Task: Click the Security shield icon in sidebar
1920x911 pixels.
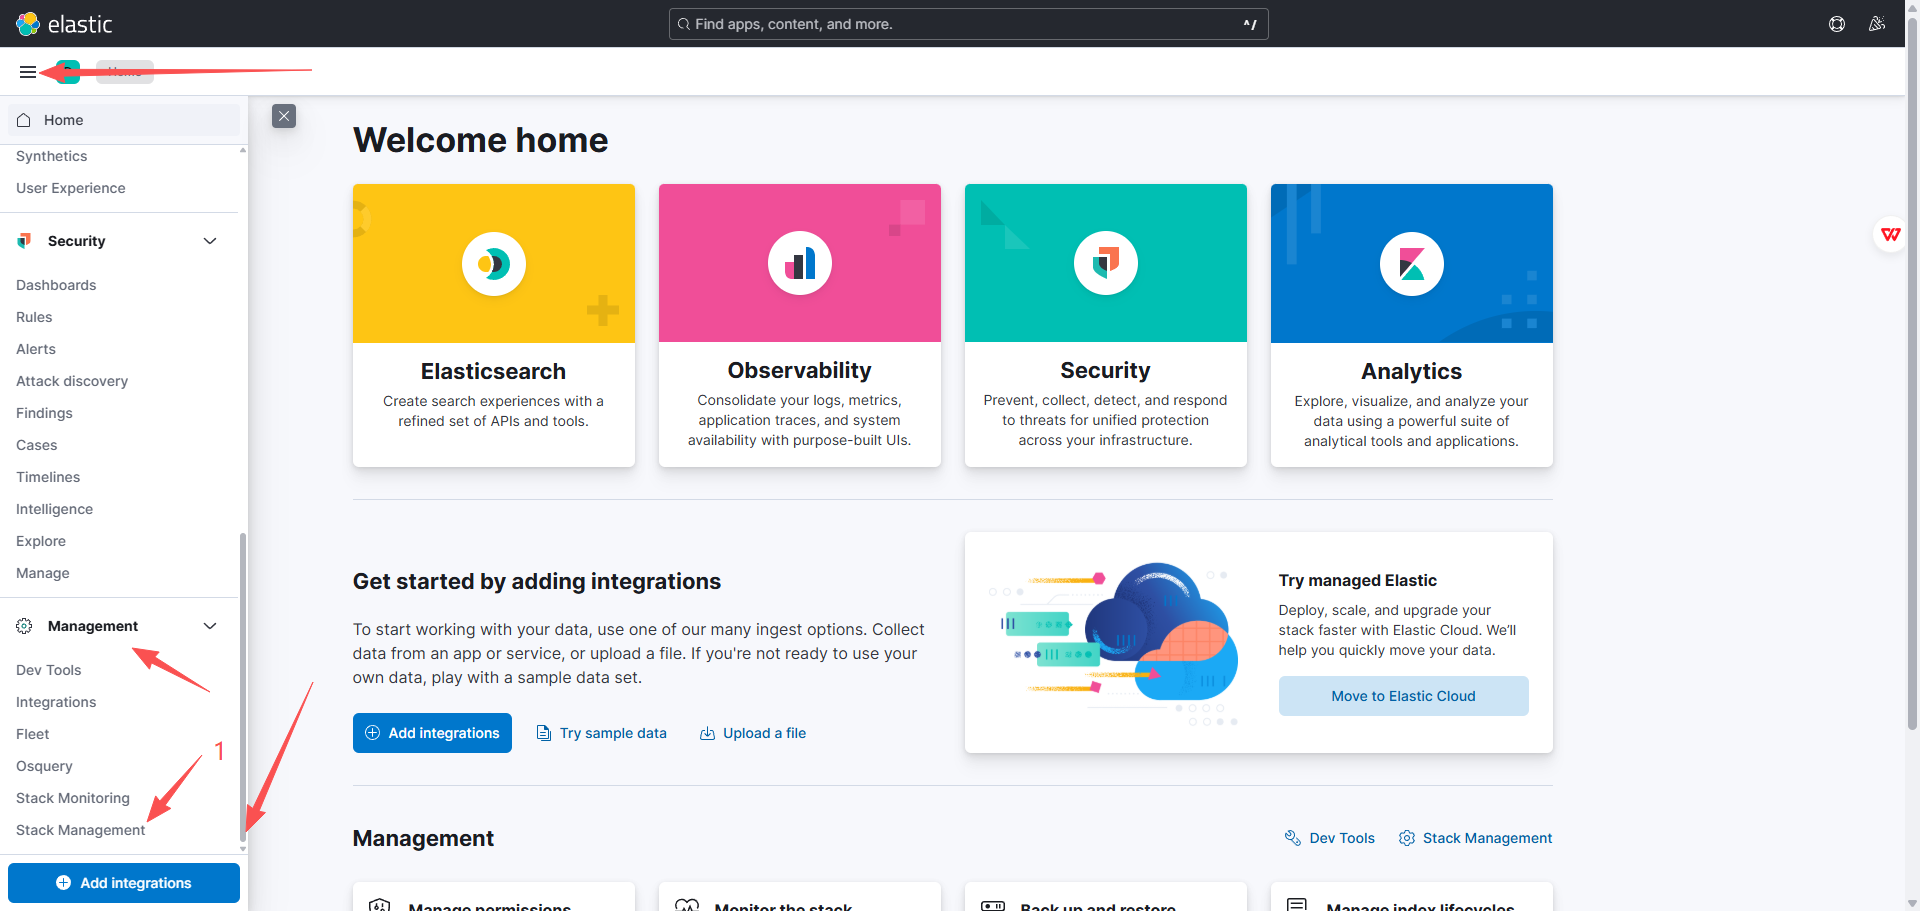Action: point(24,241)
